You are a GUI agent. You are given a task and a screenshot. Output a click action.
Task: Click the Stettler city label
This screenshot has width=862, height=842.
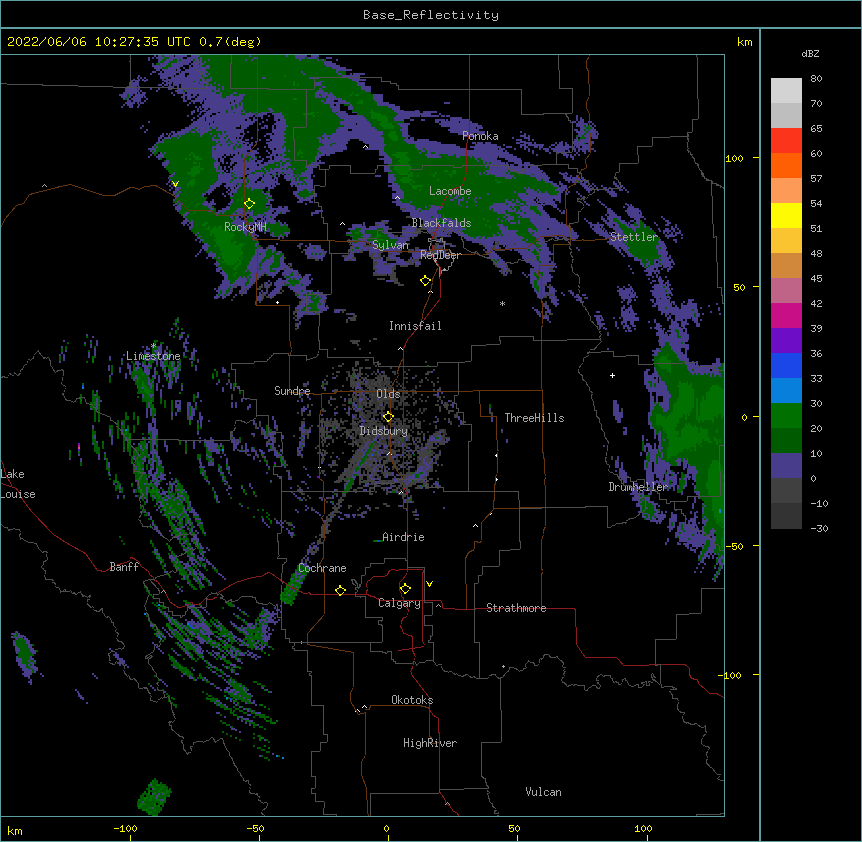pos(634,237)
